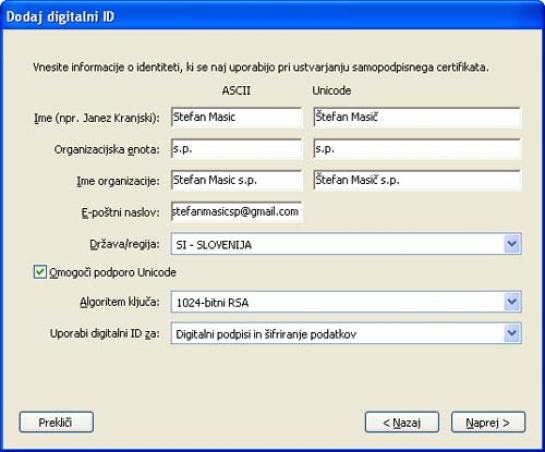Click the Omogoči podporo Unicode label

(113, 273)
